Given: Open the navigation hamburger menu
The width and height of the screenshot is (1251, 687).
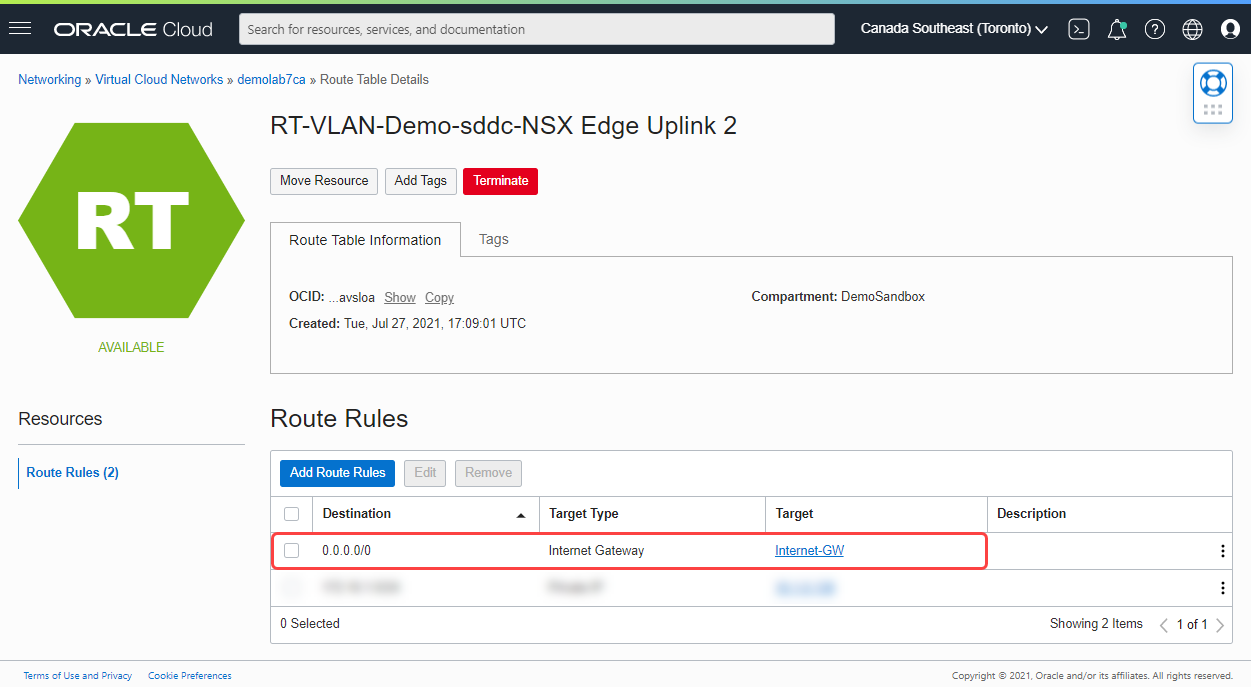Looking at the screenshot, I should (20, 27).
